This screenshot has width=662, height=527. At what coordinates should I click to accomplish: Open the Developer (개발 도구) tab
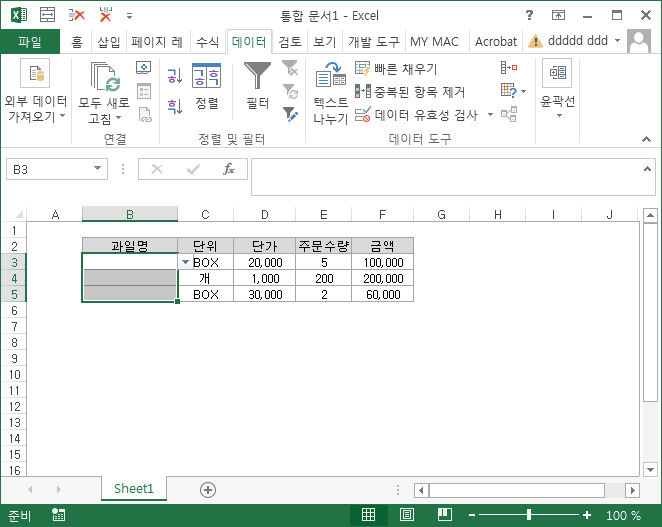374,42
